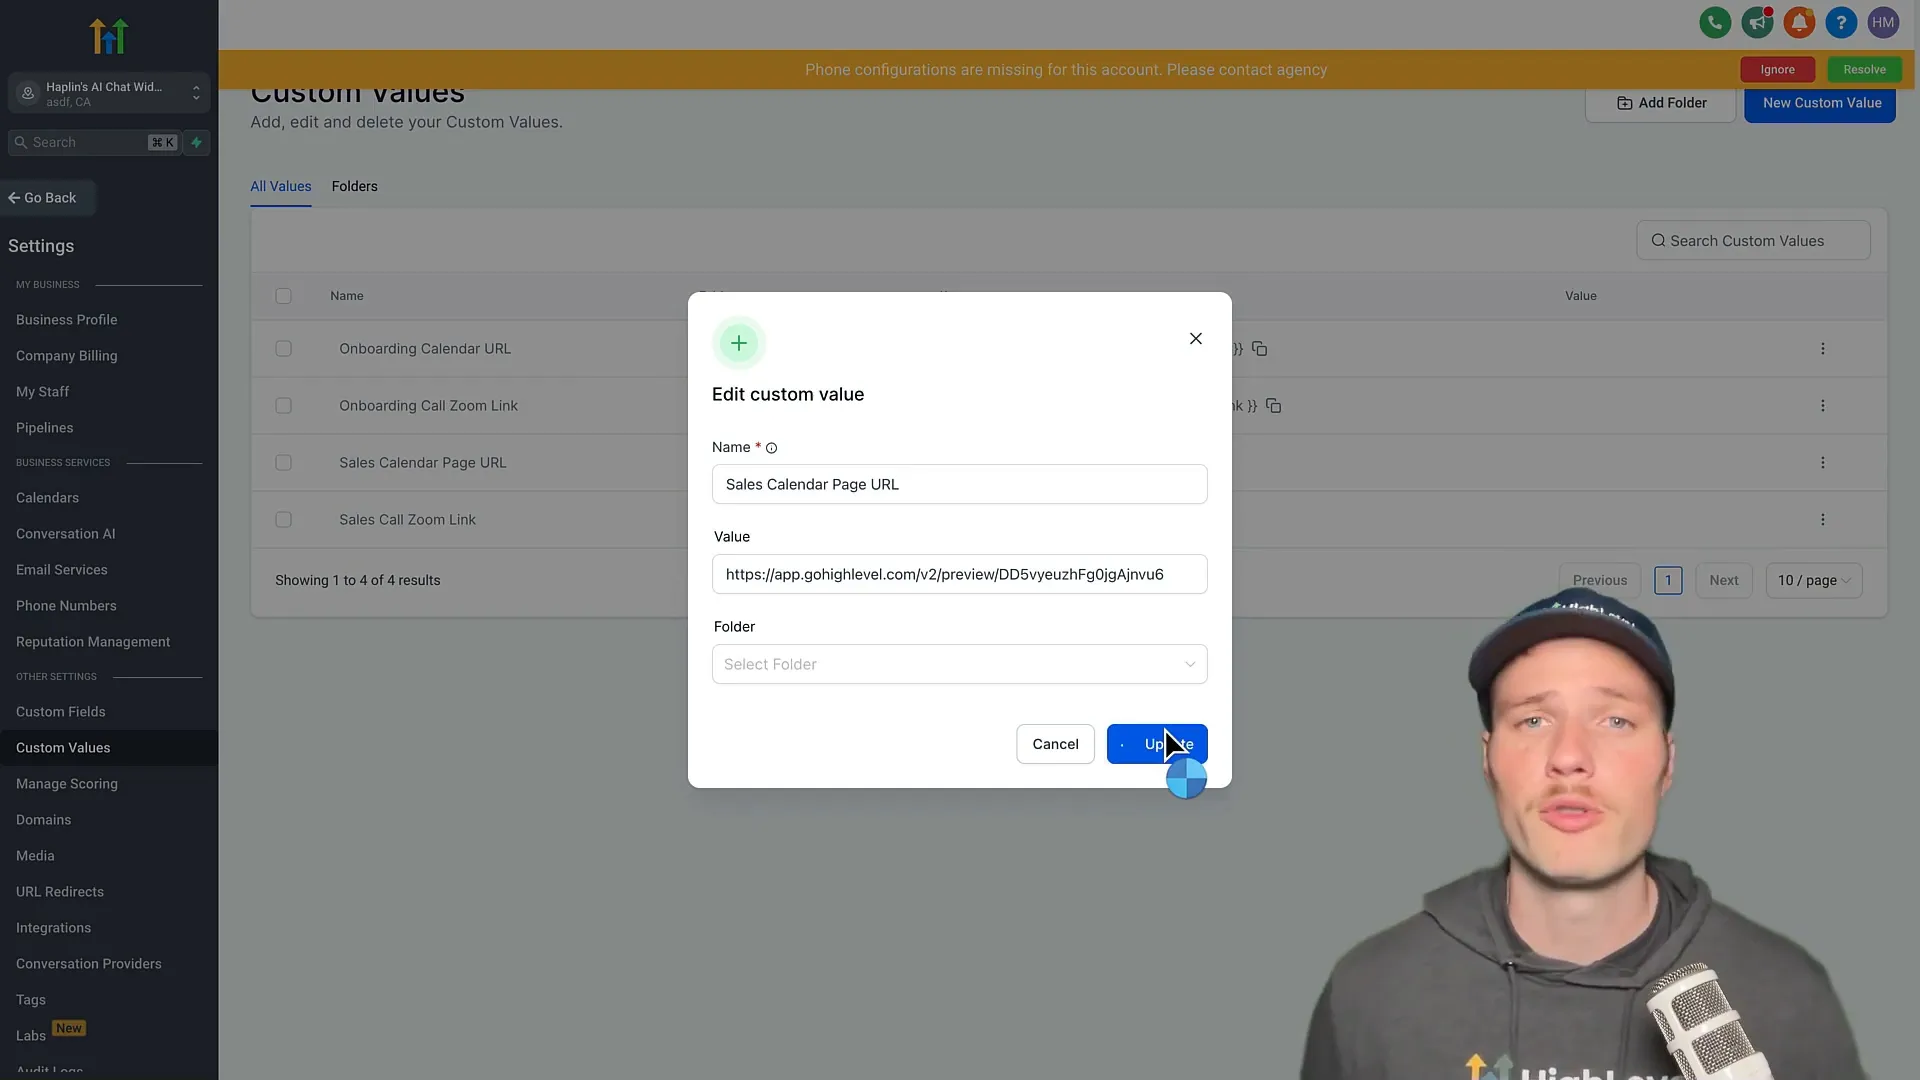The image size is (1920, 1080).
Task: Expand the Select Folder dropdown
Action: [960, 664]
